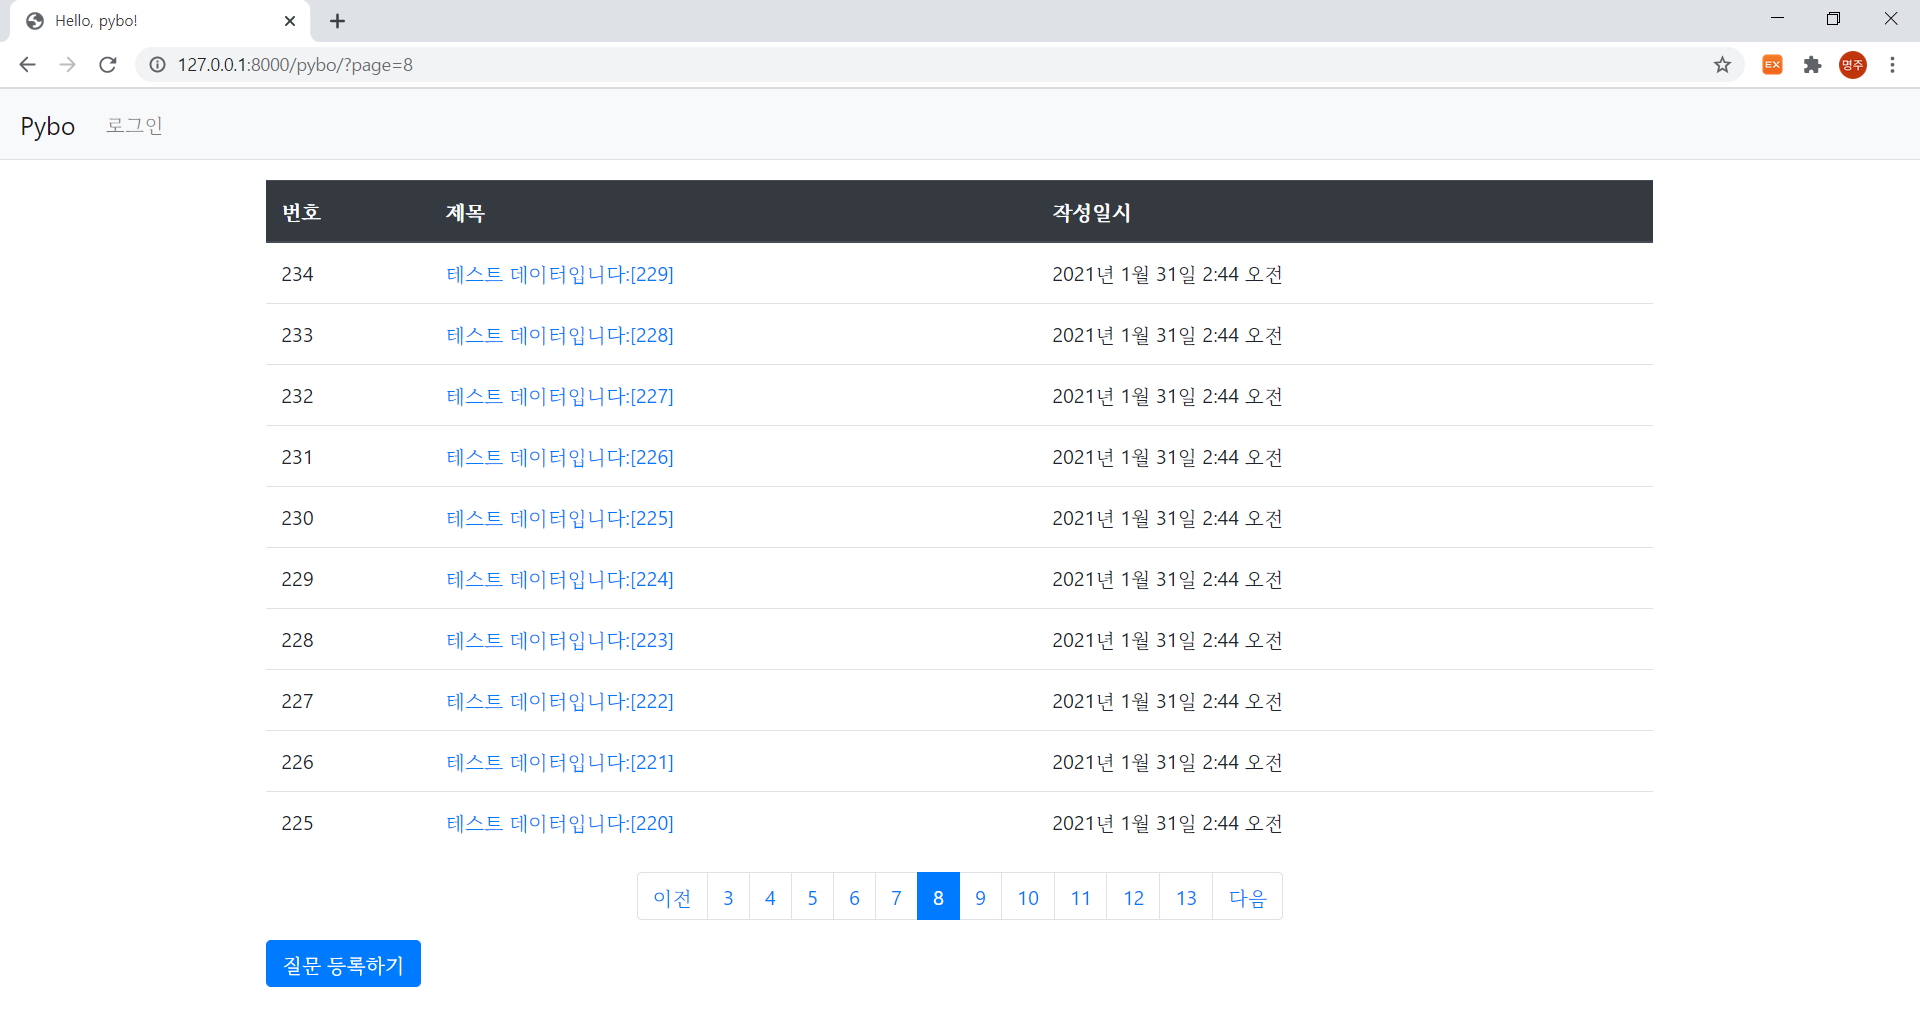Screen dimensions: 1920x1030
Task: Jump to page 13 in pagination
Action: click(x=1185, y=897)
